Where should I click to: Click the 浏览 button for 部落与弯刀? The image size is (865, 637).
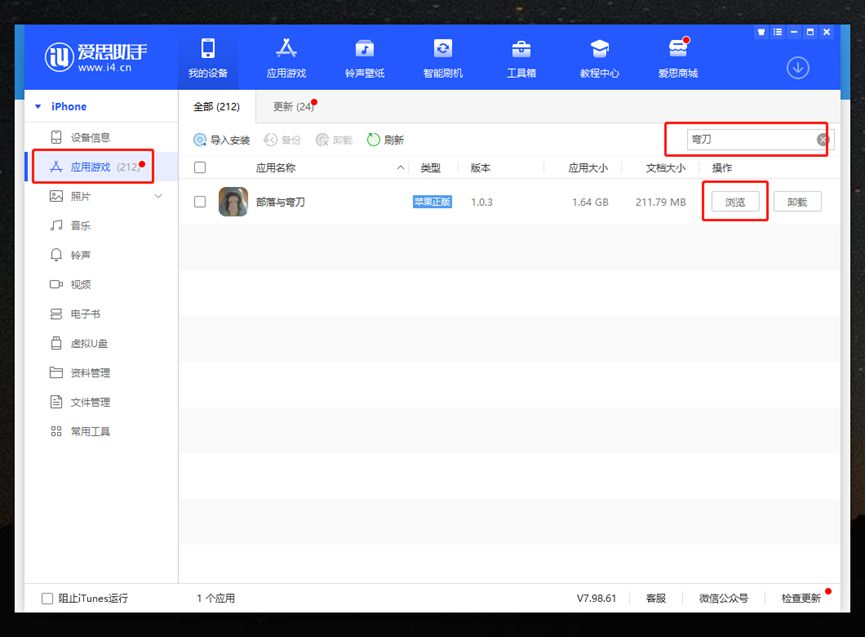(735, 202)
